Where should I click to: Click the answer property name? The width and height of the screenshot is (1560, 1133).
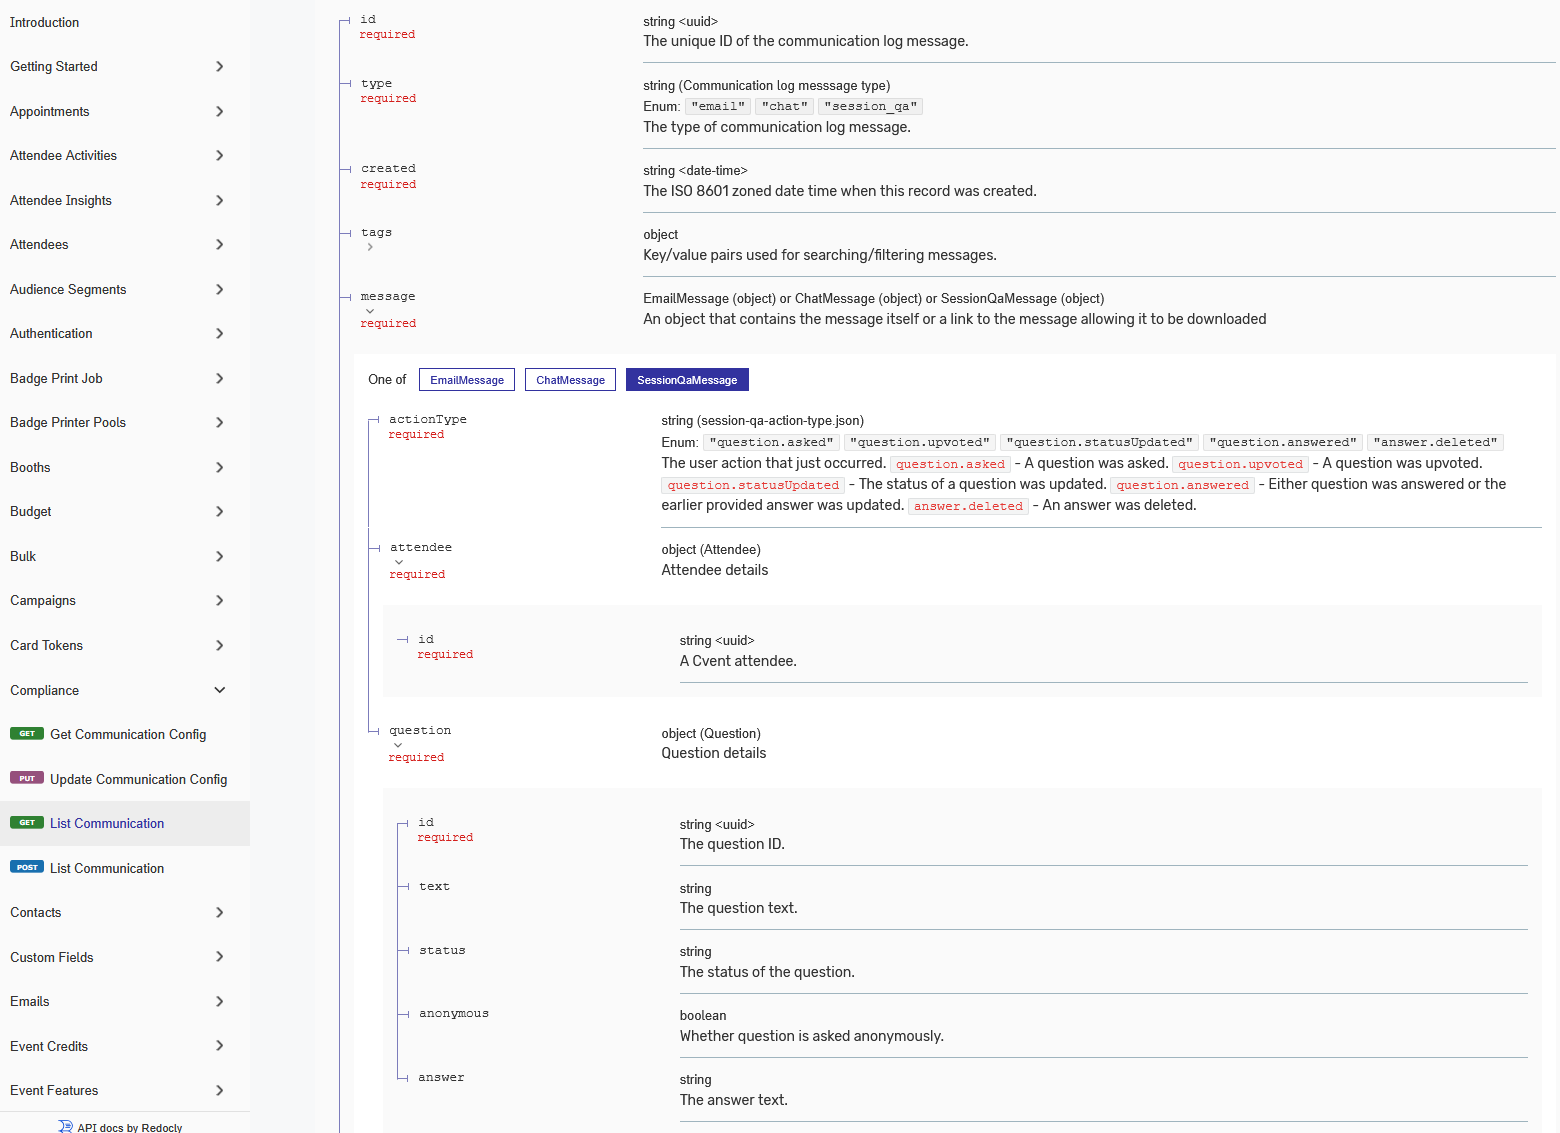click(x=441, y=1077)
